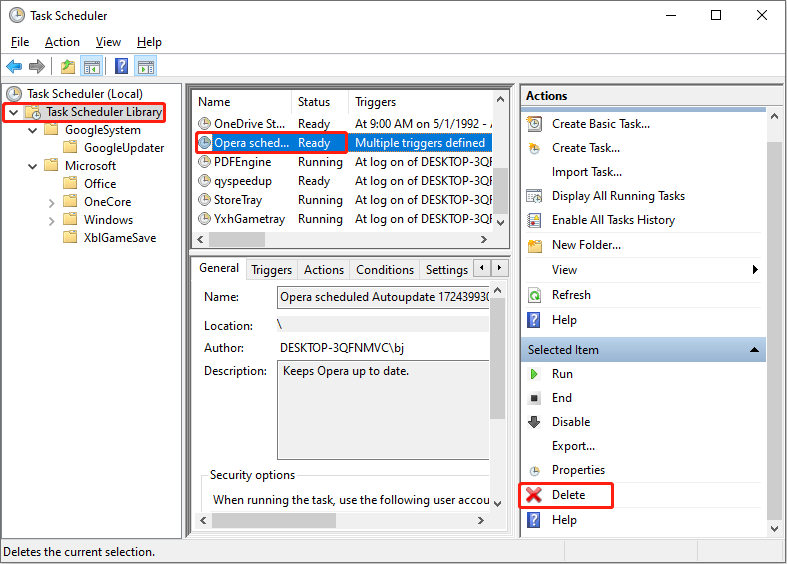Click the task list vertical scrollbar down arrow
The image size is (787, 564).
[x=500, y=222]
